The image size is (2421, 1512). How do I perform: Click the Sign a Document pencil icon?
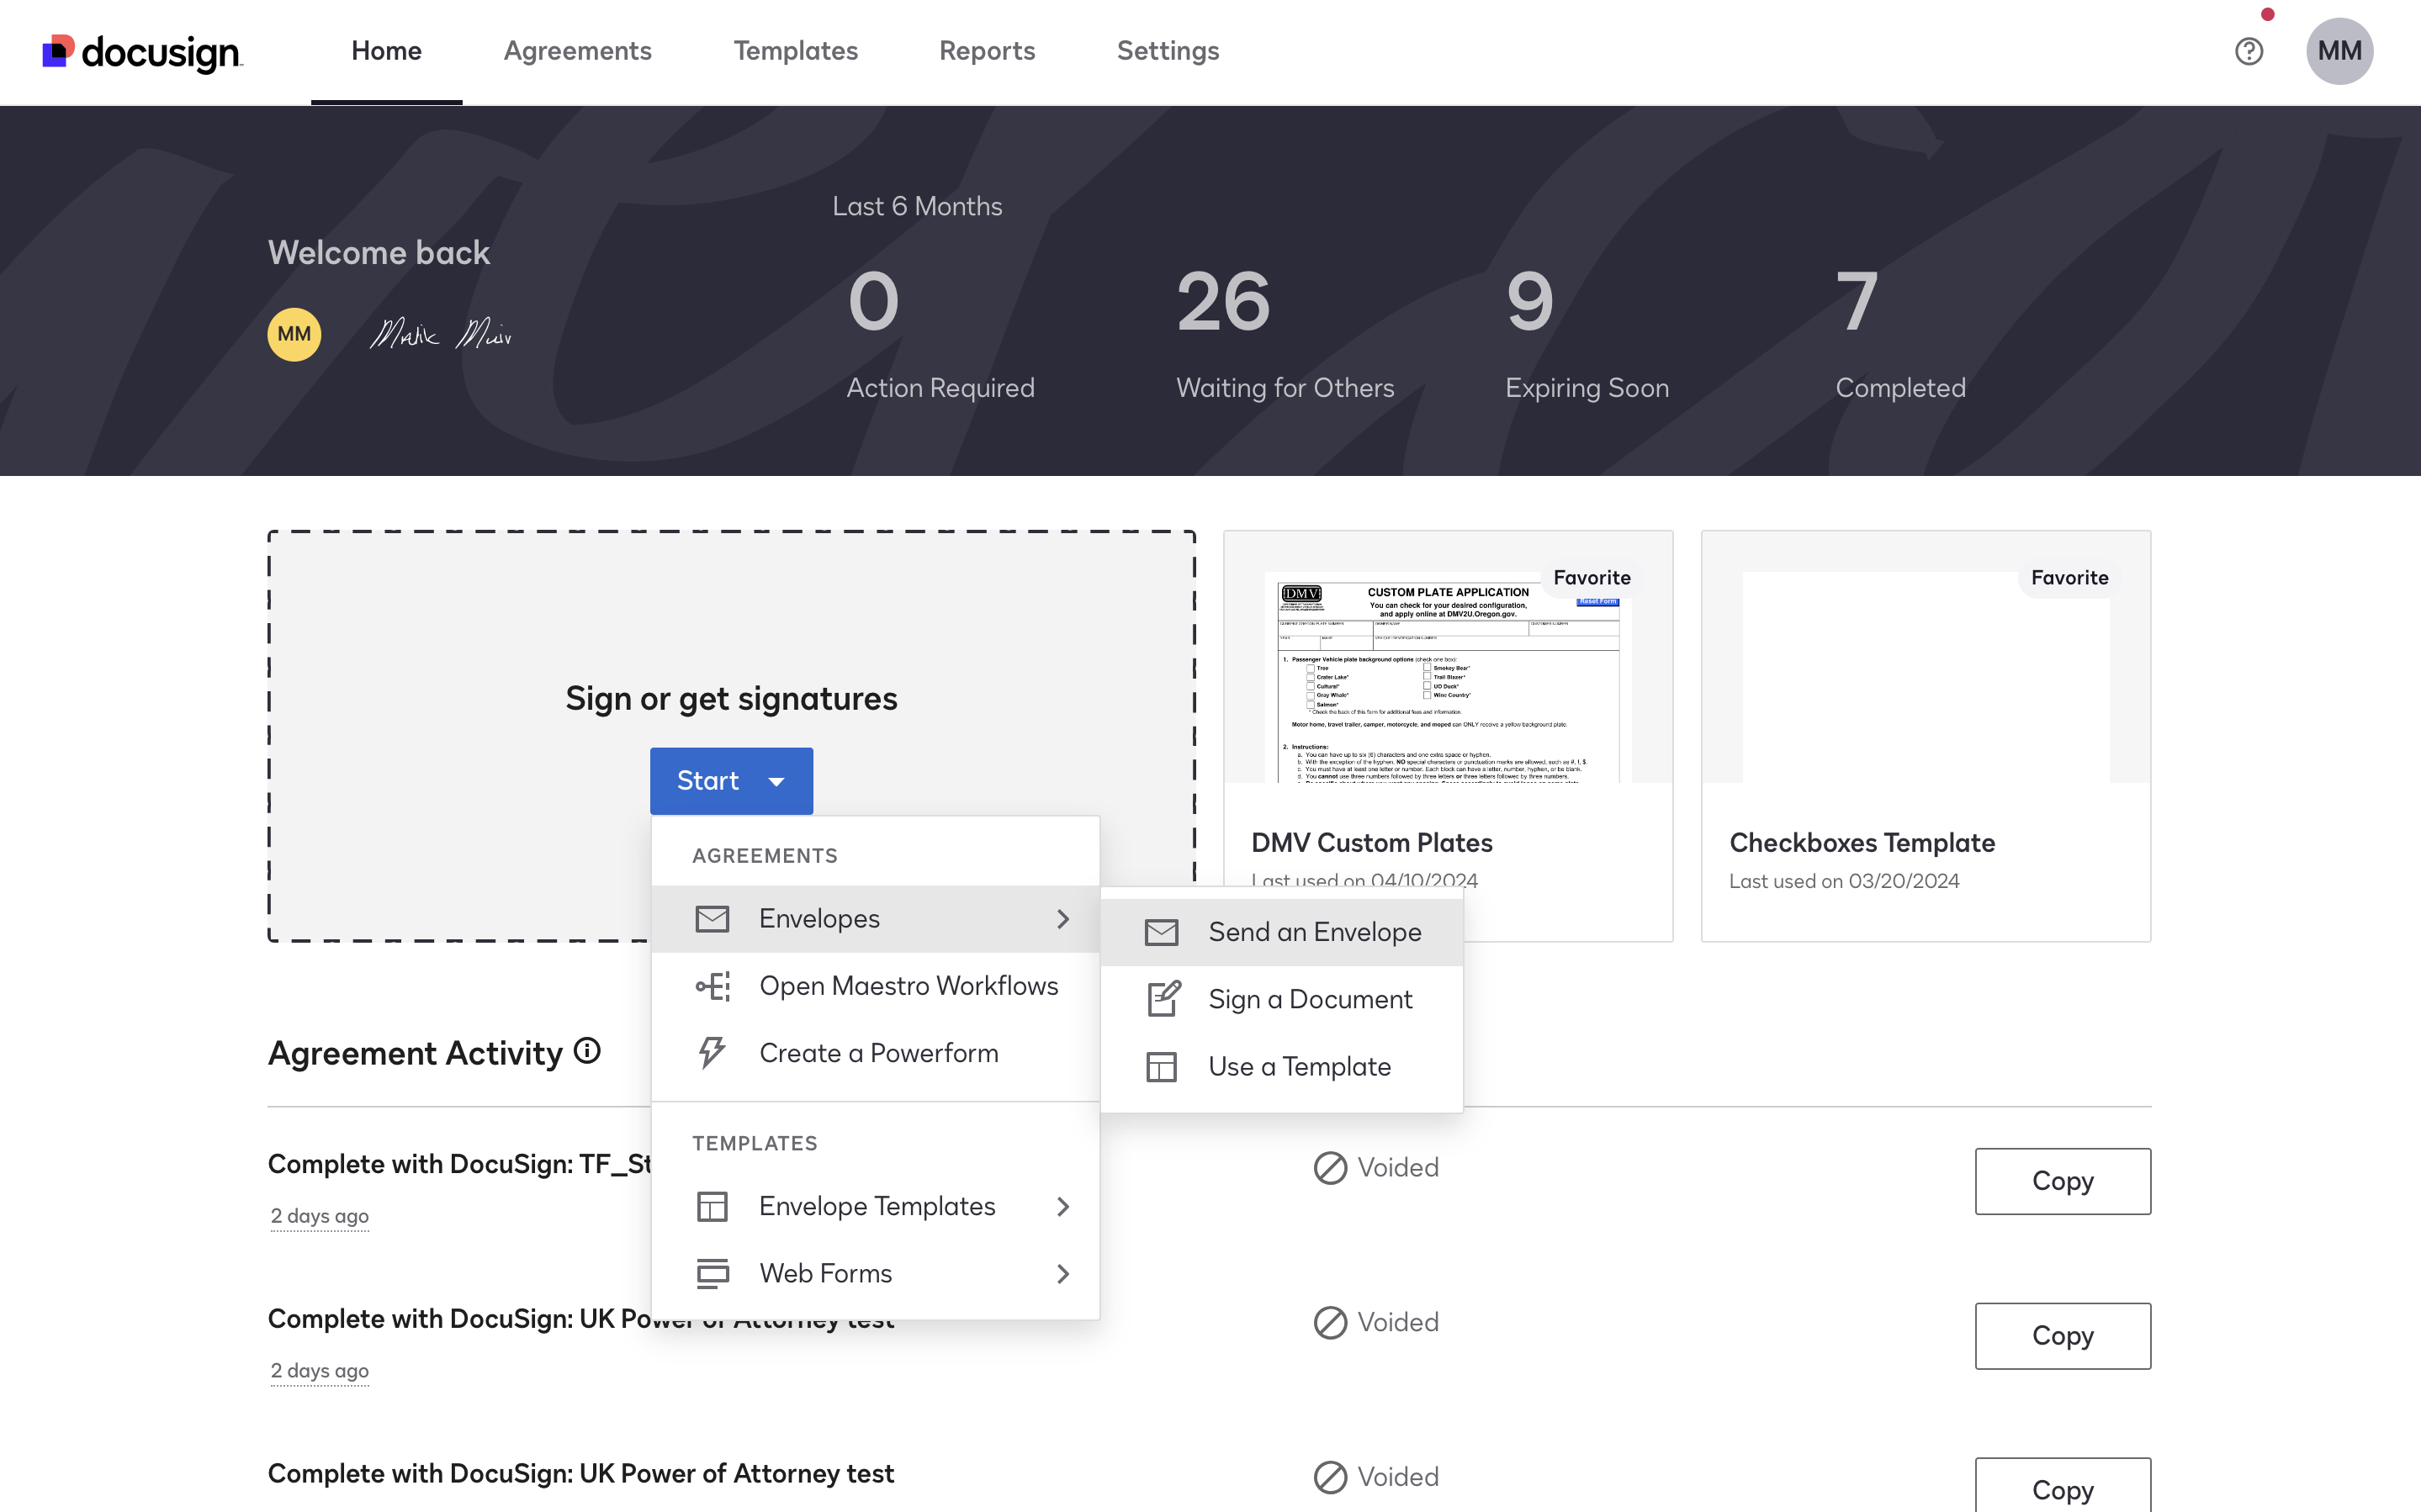(x=1162, y=999)
